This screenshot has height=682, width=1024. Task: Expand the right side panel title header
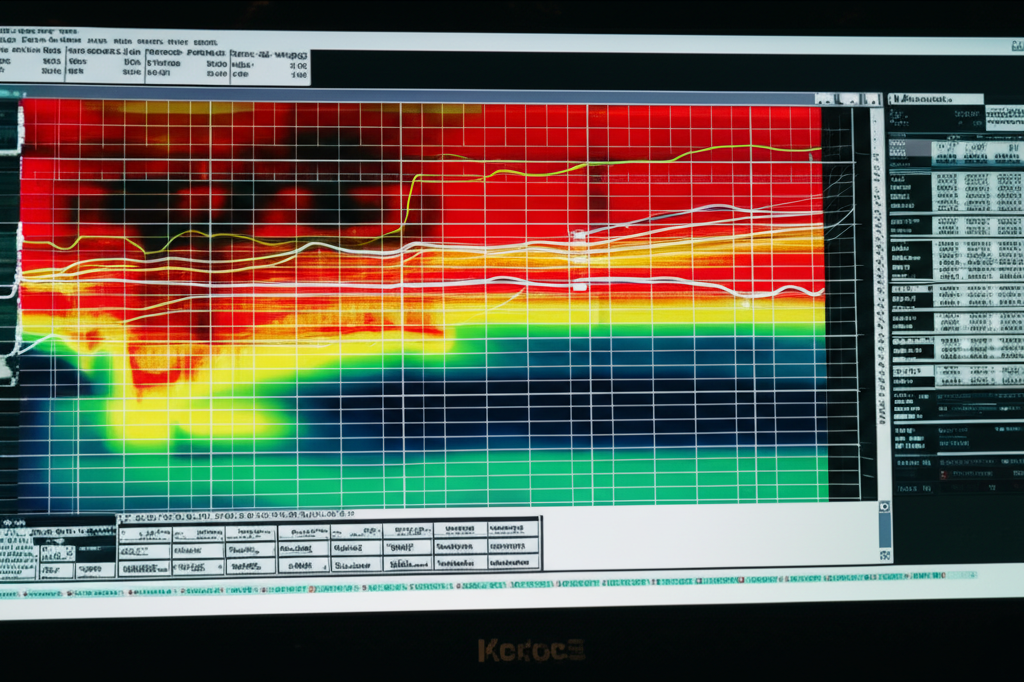point(935,100)
